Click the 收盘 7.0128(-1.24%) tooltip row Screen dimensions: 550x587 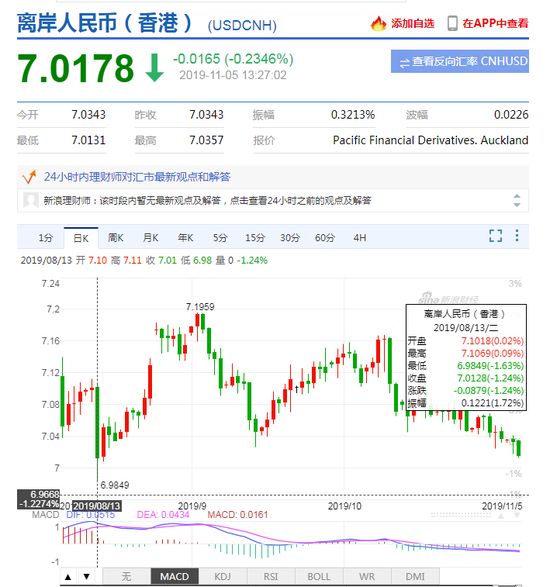(x=466, y=378)
